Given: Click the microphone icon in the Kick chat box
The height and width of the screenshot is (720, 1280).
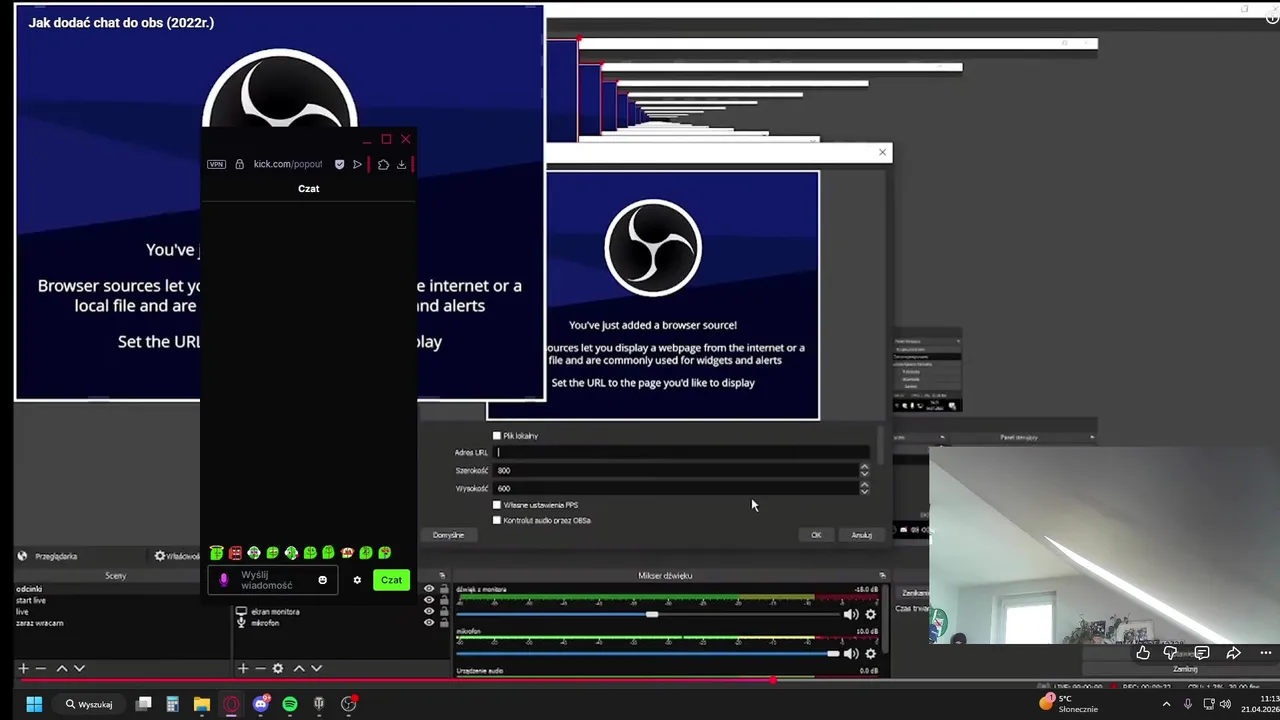Looking at the screenshot, I should pyautogui.click(x=223, y=580).
